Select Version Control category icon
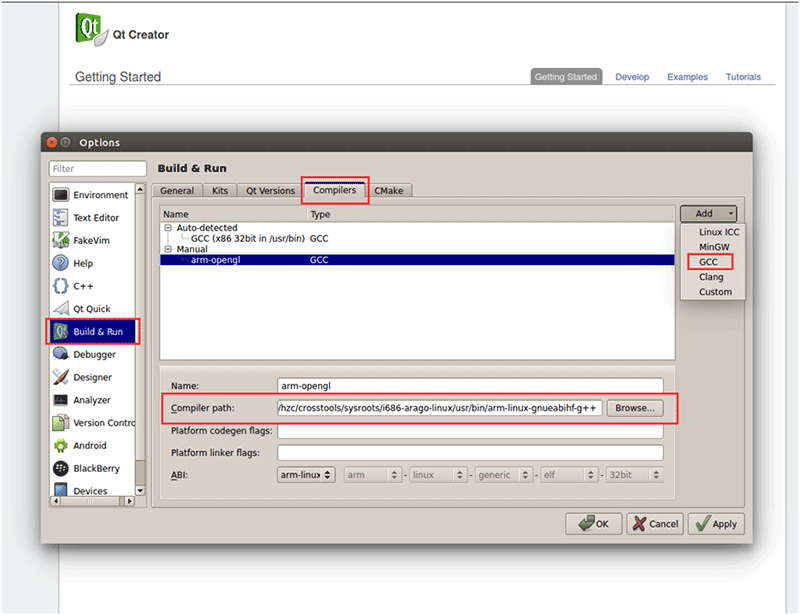This screenshot has width=800, height=615. coord(61,423)
